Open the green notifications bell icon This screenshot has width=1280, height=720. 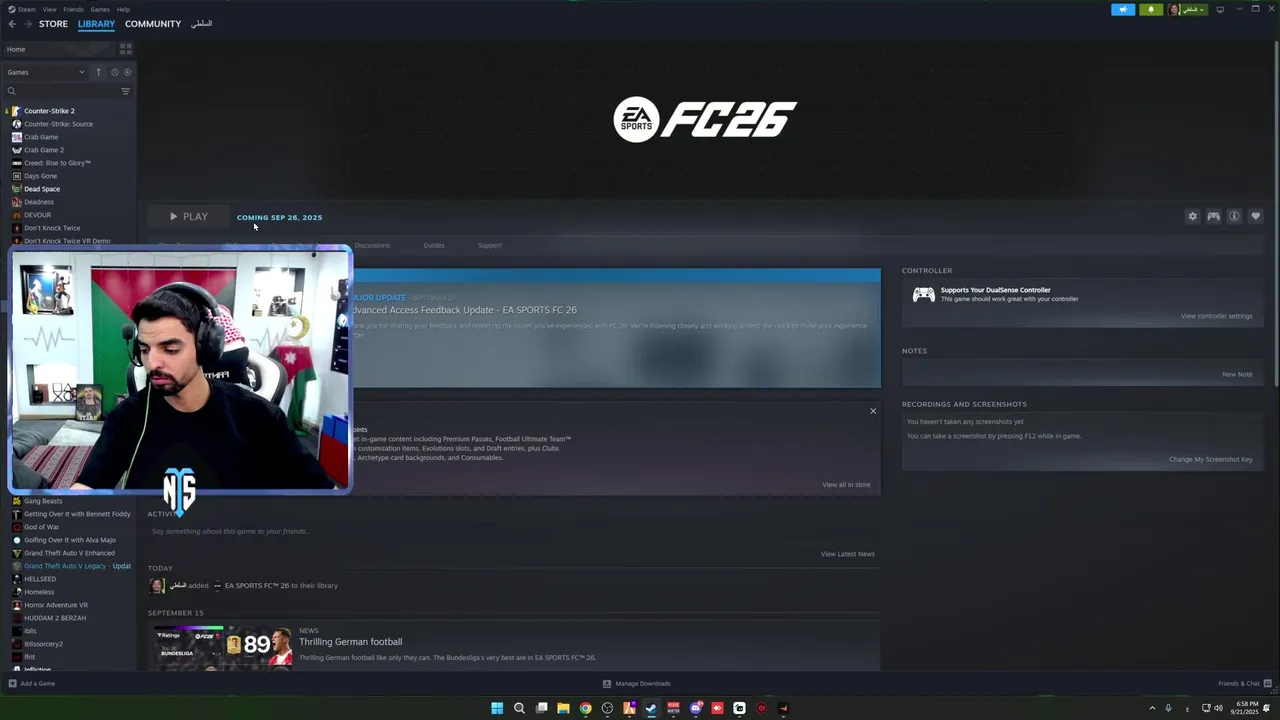(x=1150, y=9)
